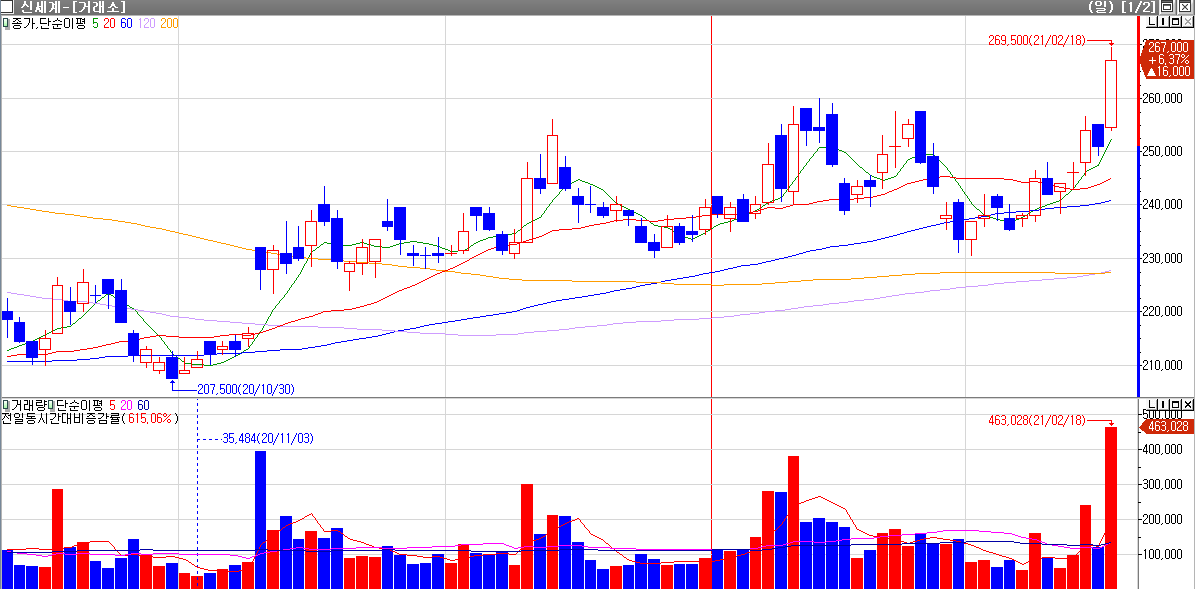
Task: Maximize the volume chart panel
Action: (x=1174, y=404)
